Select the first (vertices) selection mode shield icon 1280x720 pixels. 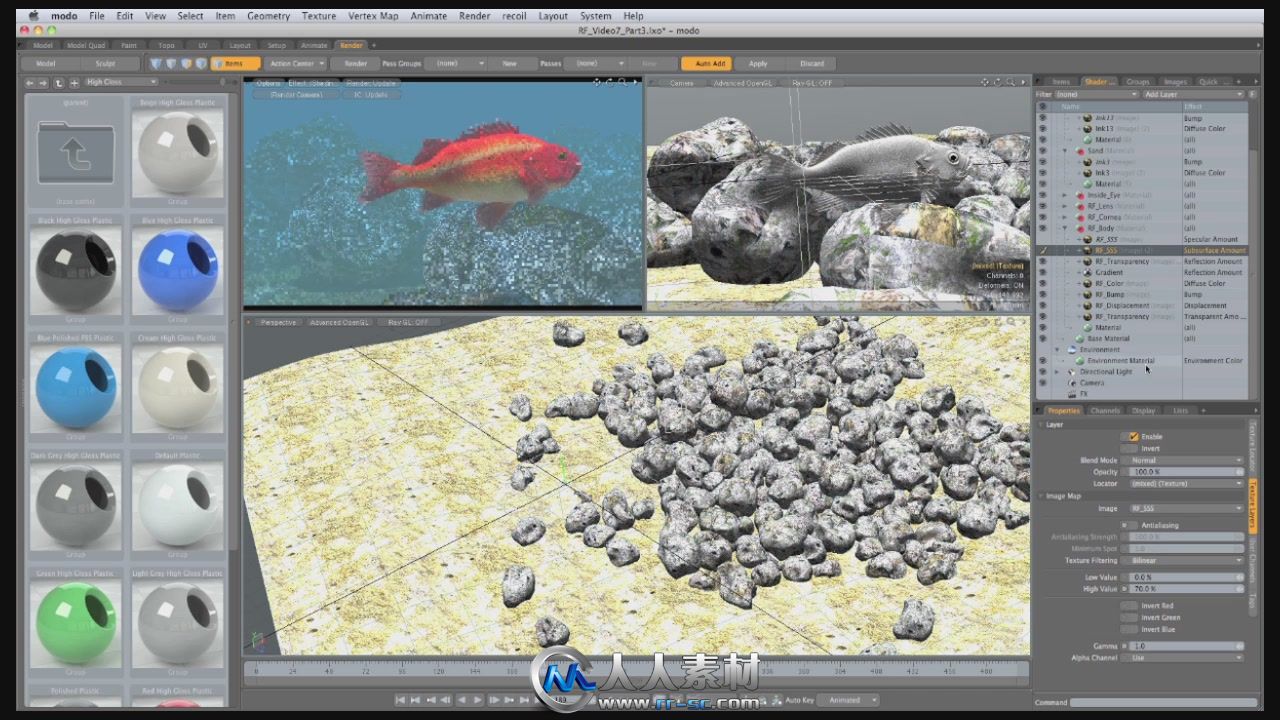coord(156,63)
